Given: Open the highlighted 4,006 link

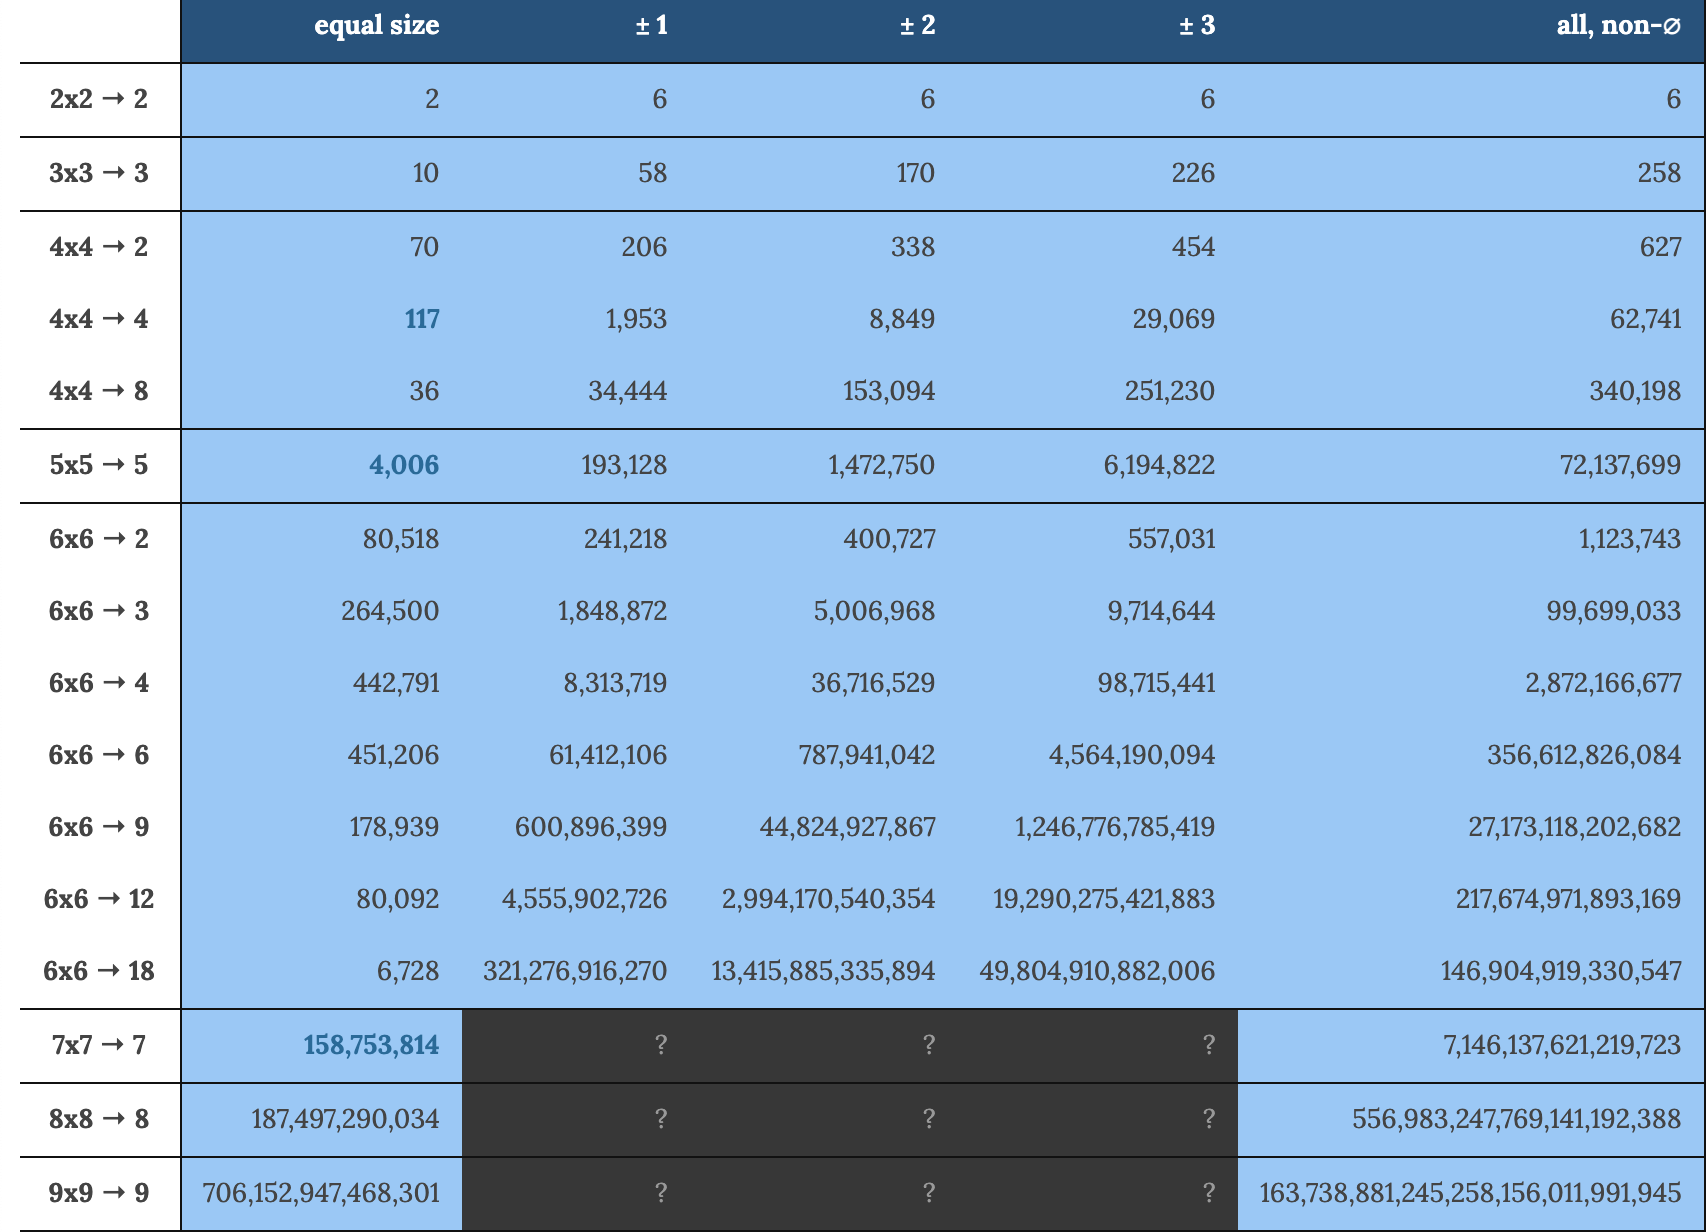Looking at the screenshot, I should pos(404,465).
